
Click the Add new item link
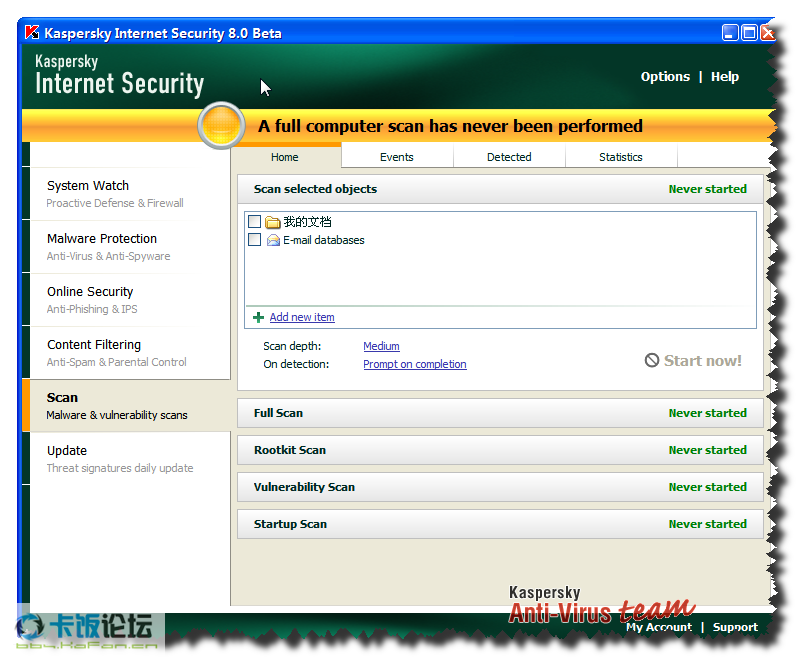(x=302, y=317)
